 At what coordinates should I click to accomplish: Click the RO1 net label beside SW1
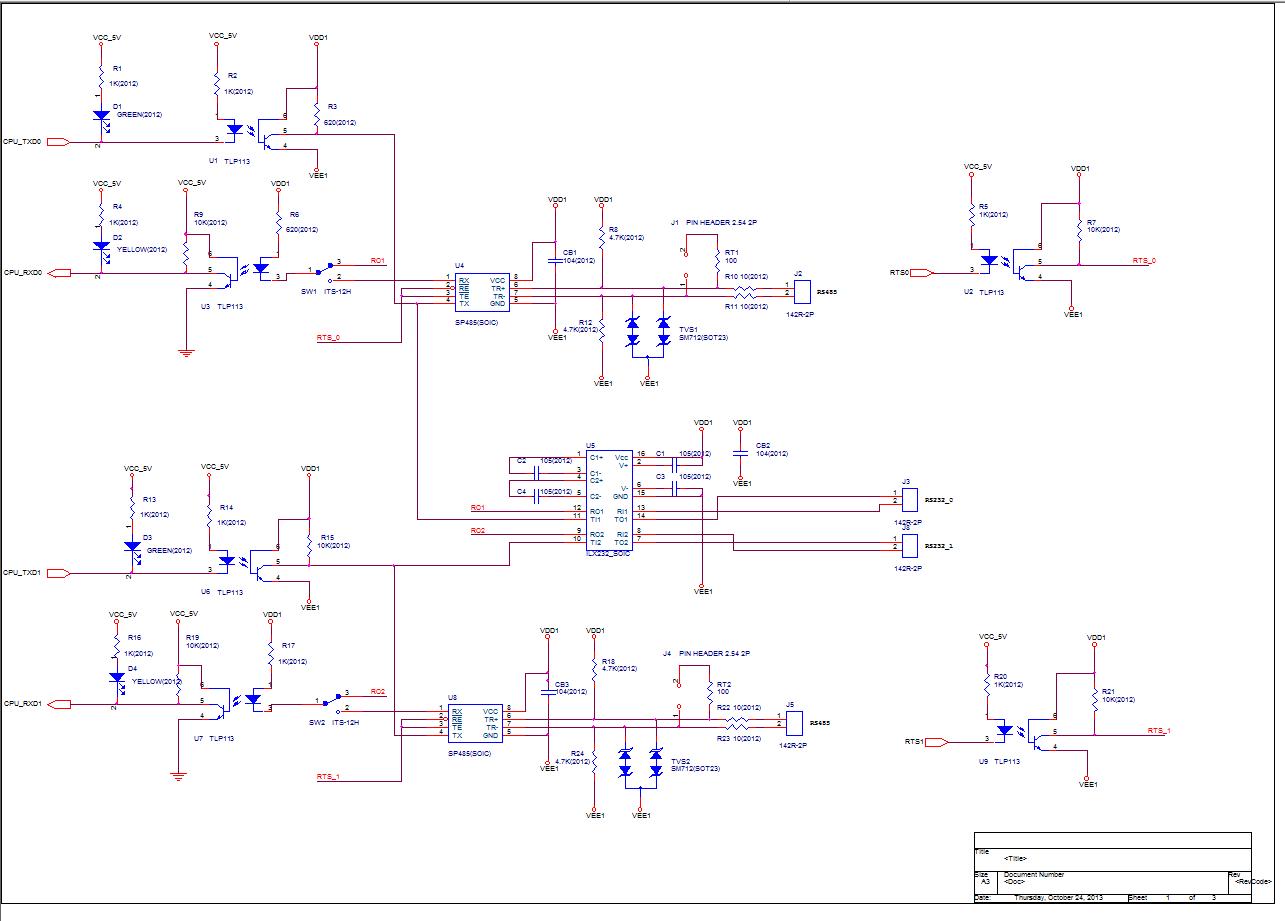pos(378,260)
